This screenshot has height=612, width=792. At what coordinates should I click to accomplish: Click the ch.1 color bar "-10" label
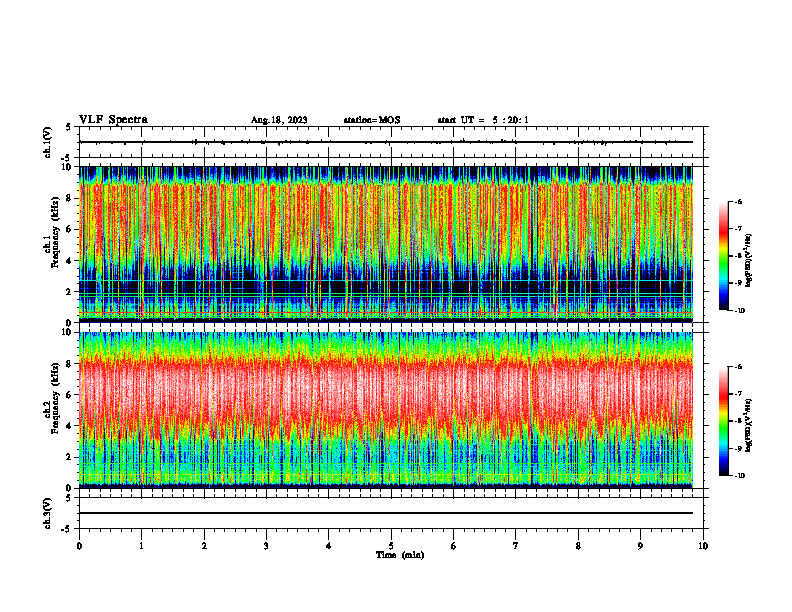739,311
